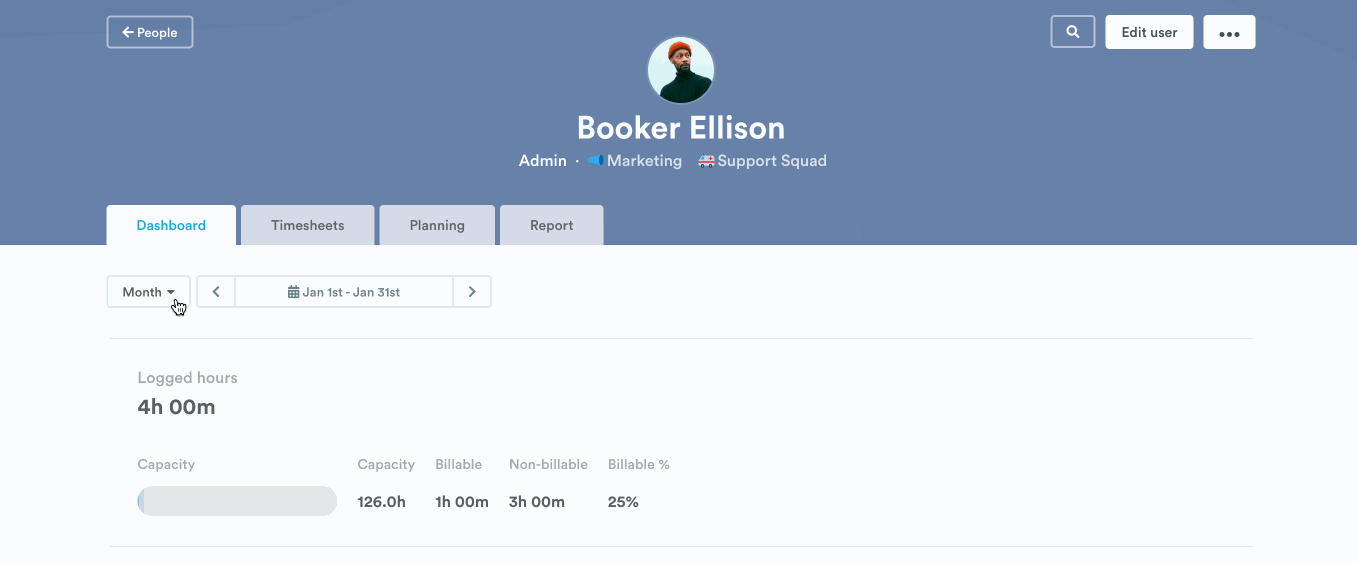Click the capacity progress bar
Viewport: 1357px width, 563px height.
click(237, 501)
